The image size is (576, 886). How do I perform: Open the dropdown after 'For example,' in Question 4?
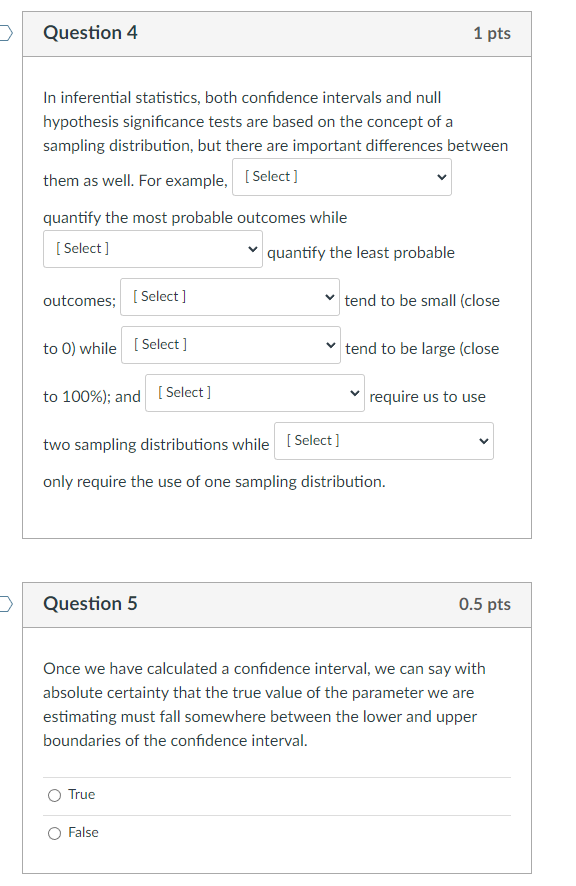(341, 177)
